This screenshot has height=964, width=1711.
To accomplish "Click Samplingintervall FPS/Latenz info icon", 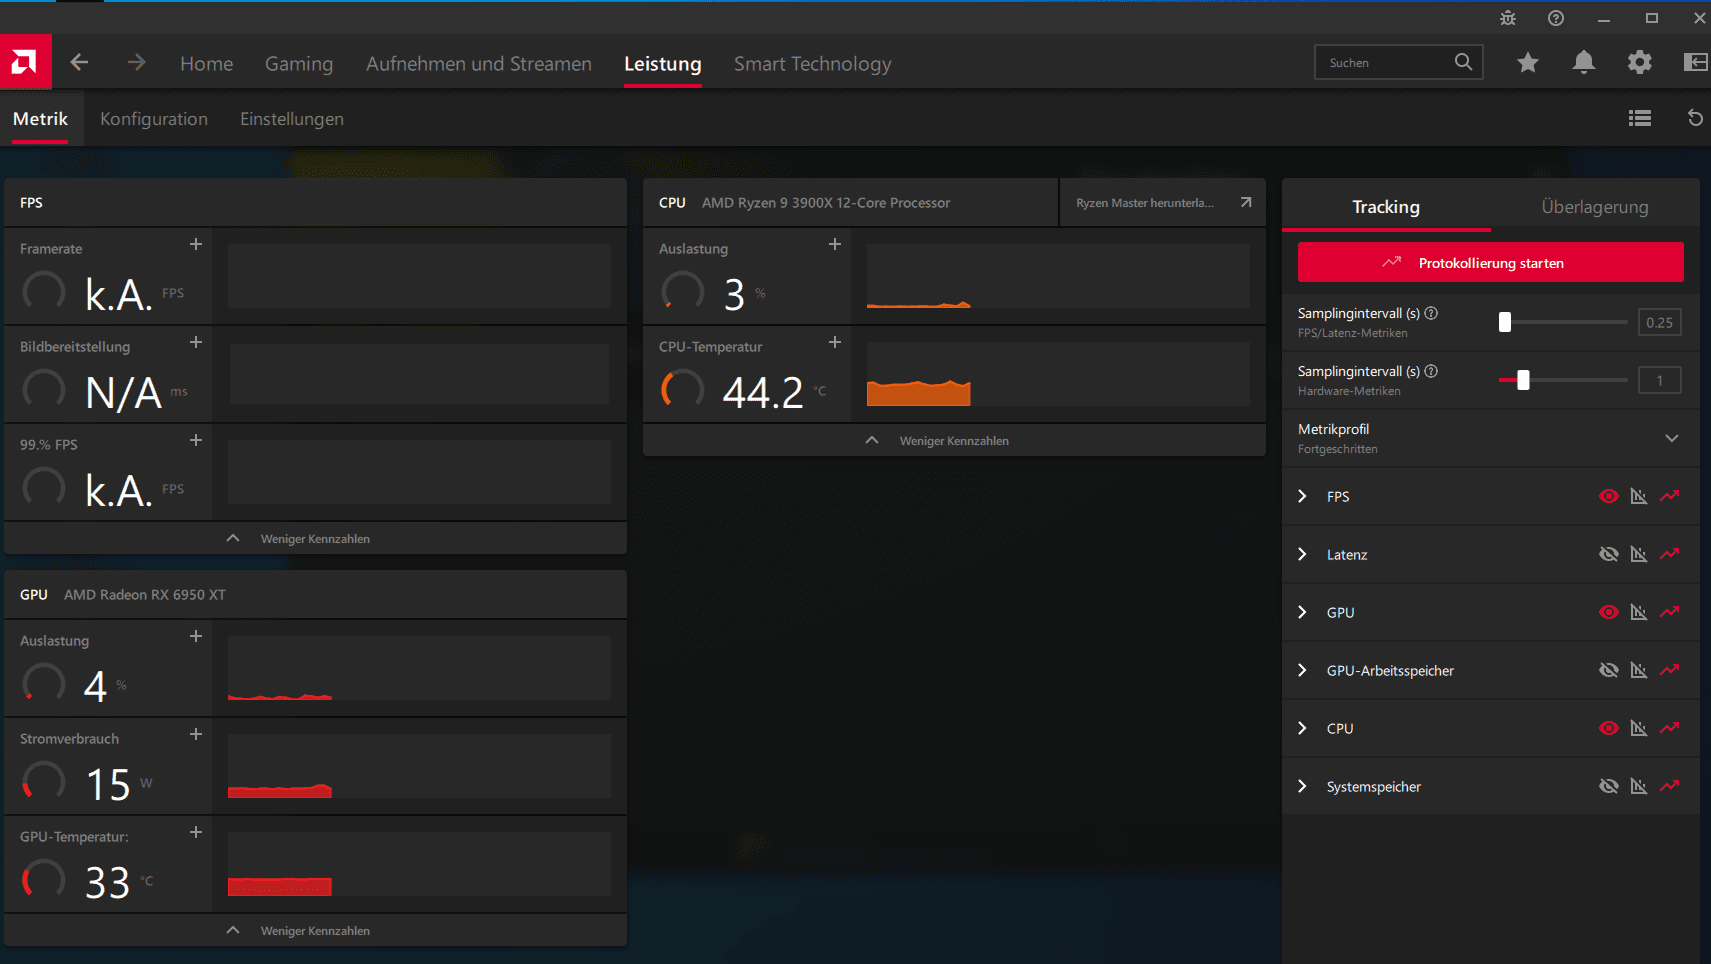I will (1431, 313).
